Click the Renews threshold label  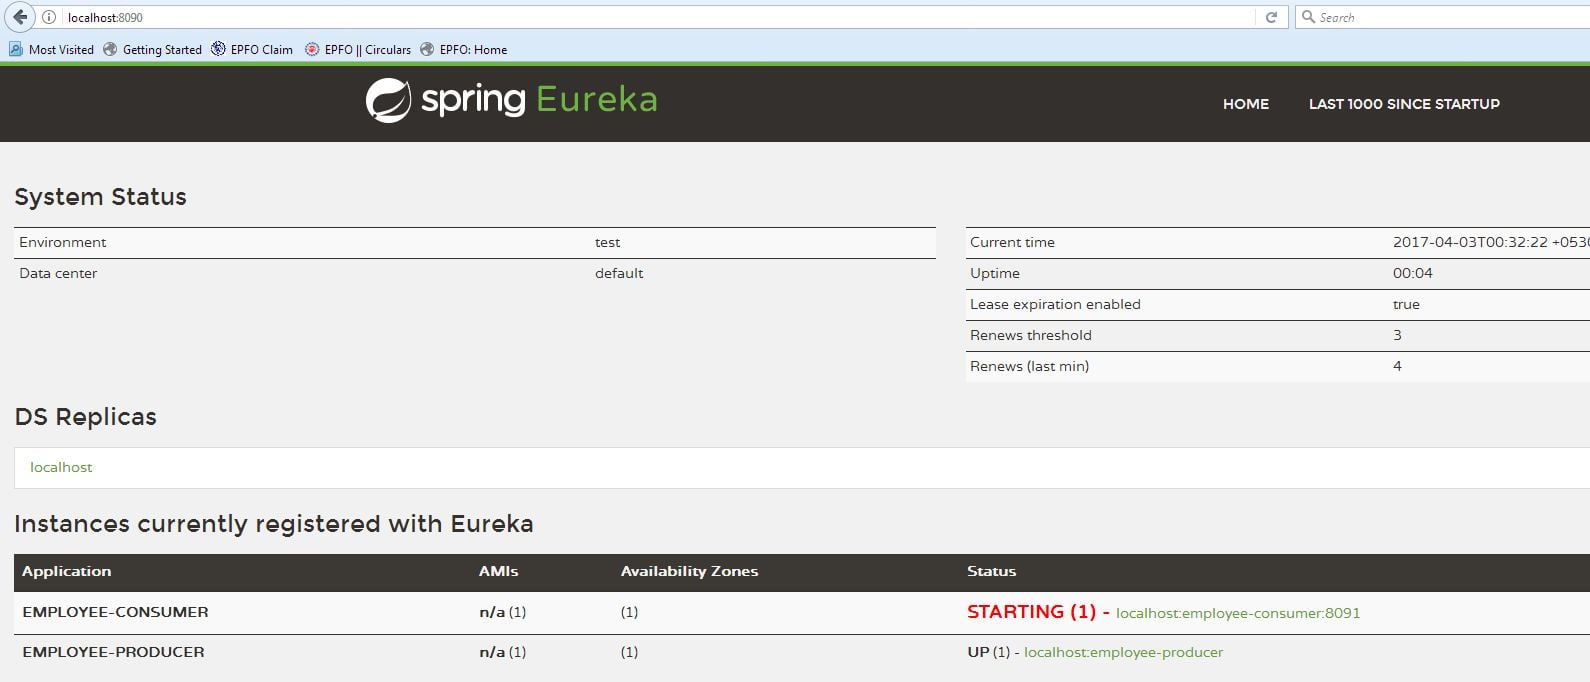(1030, 335)
